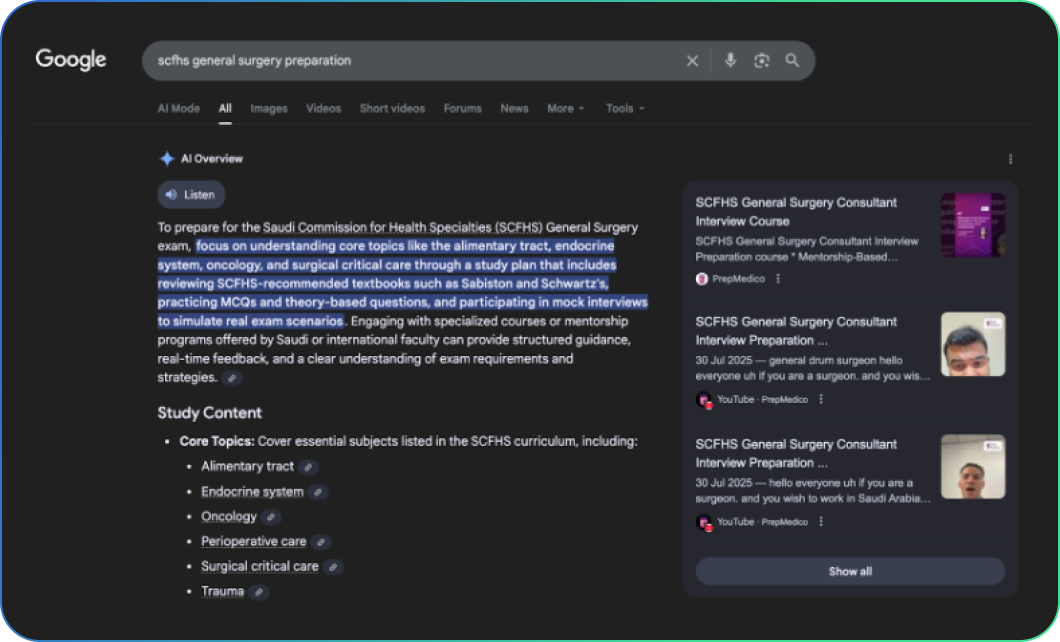The width and height of the screenshot is (1060, 642).
Task: Select the All results tab
Action: tap(225, 108)
